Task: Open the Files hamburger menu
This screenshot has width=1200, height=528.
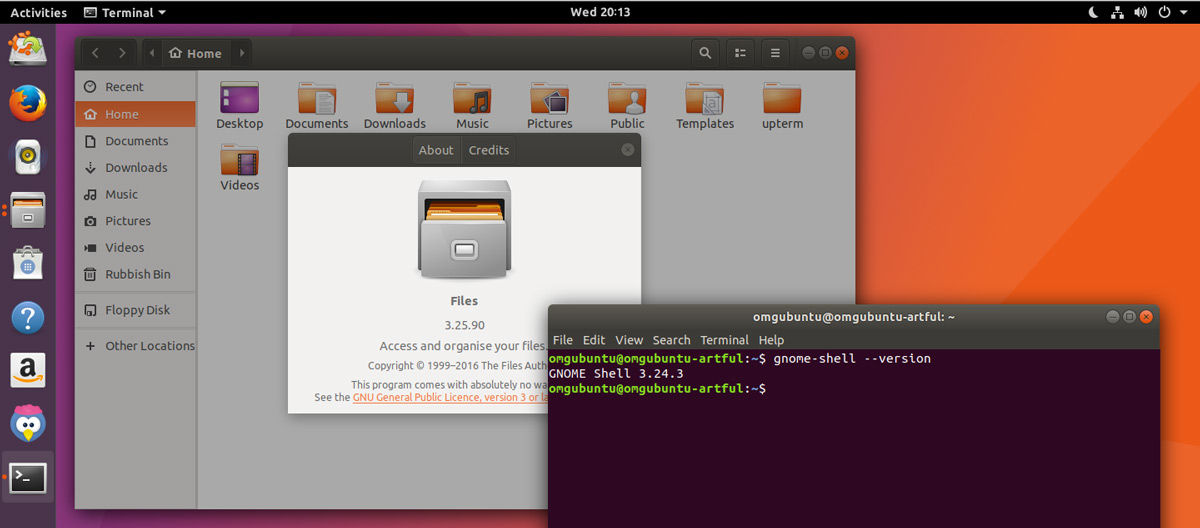Action: [773, 53]
